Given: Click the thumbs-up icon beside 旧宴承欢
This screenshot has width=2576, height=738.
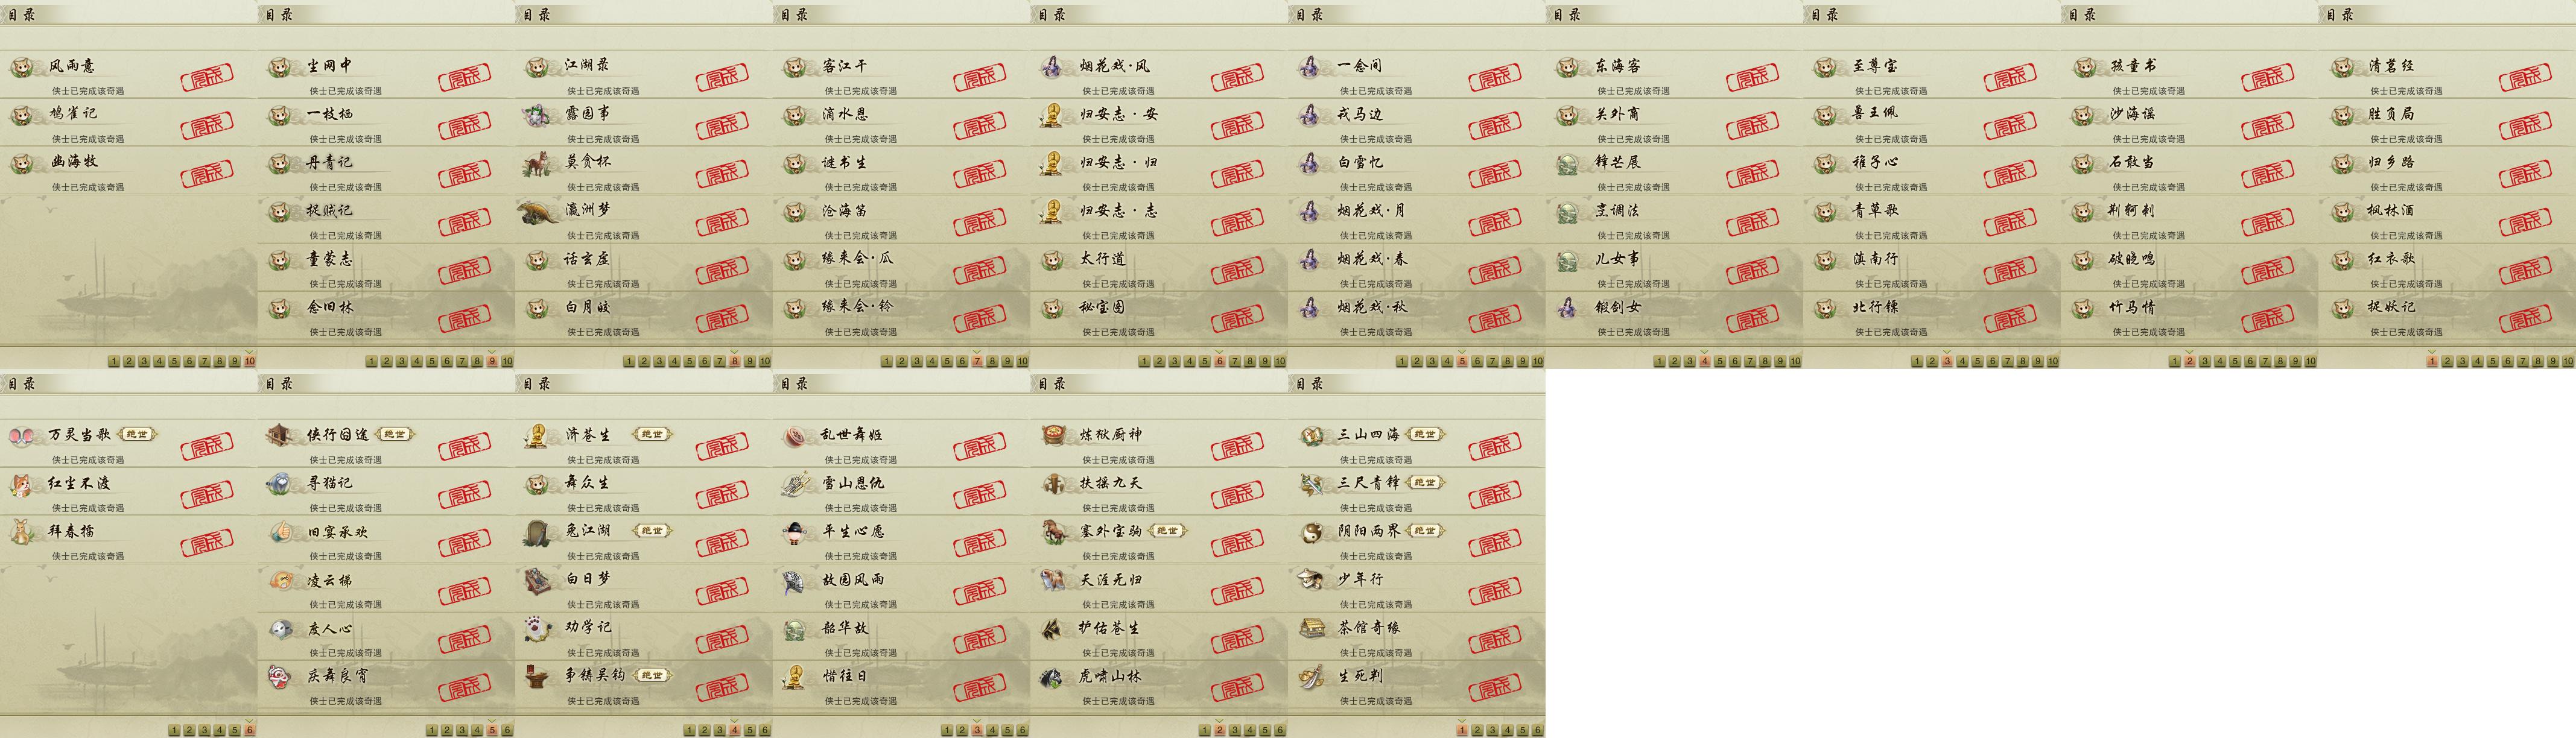Looking at the screenshot, I should pyautogui.click(x=280, y=533).
